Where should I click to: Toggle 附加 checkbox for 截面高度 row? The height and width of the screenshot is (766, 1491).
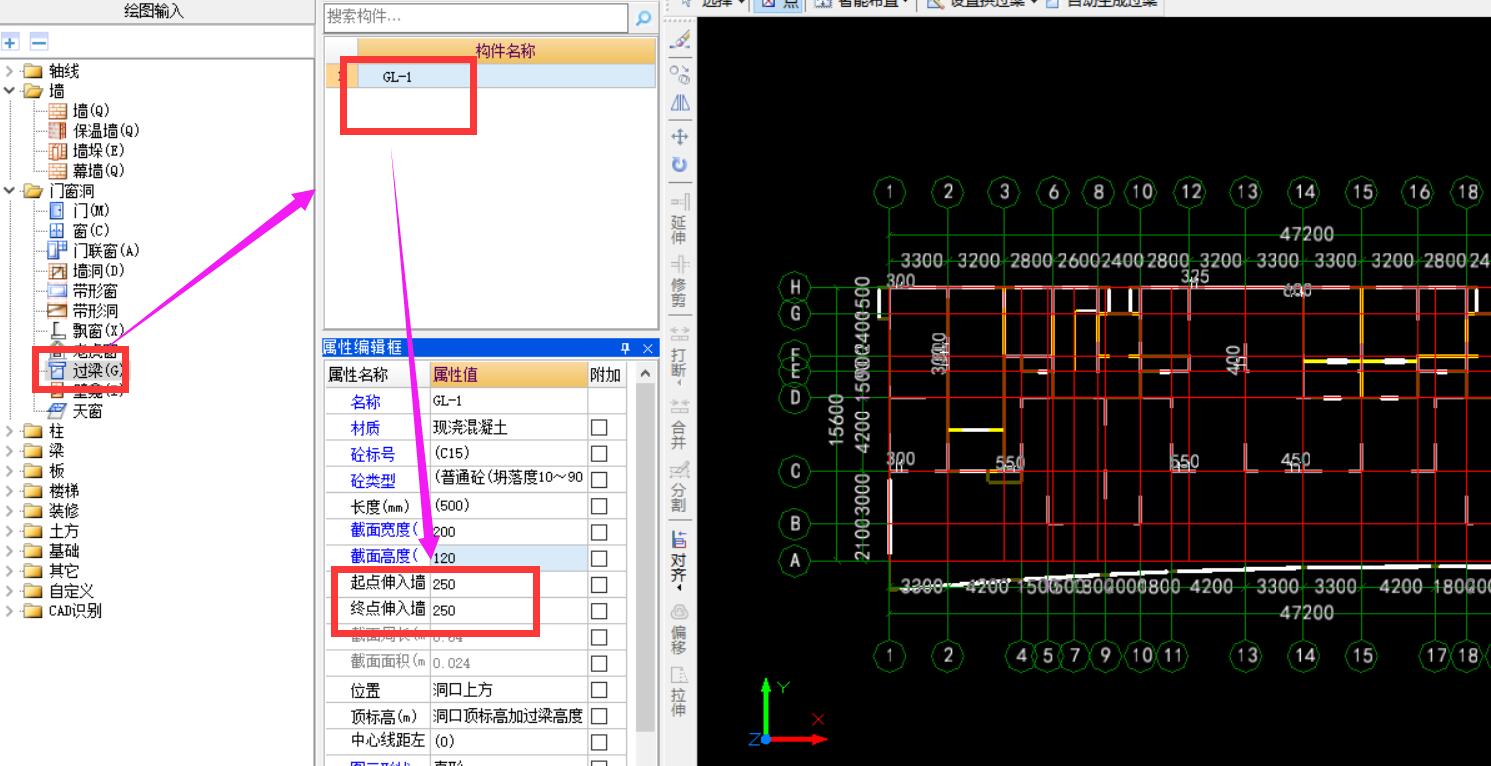pyautogui.click(x=599, y=558)
